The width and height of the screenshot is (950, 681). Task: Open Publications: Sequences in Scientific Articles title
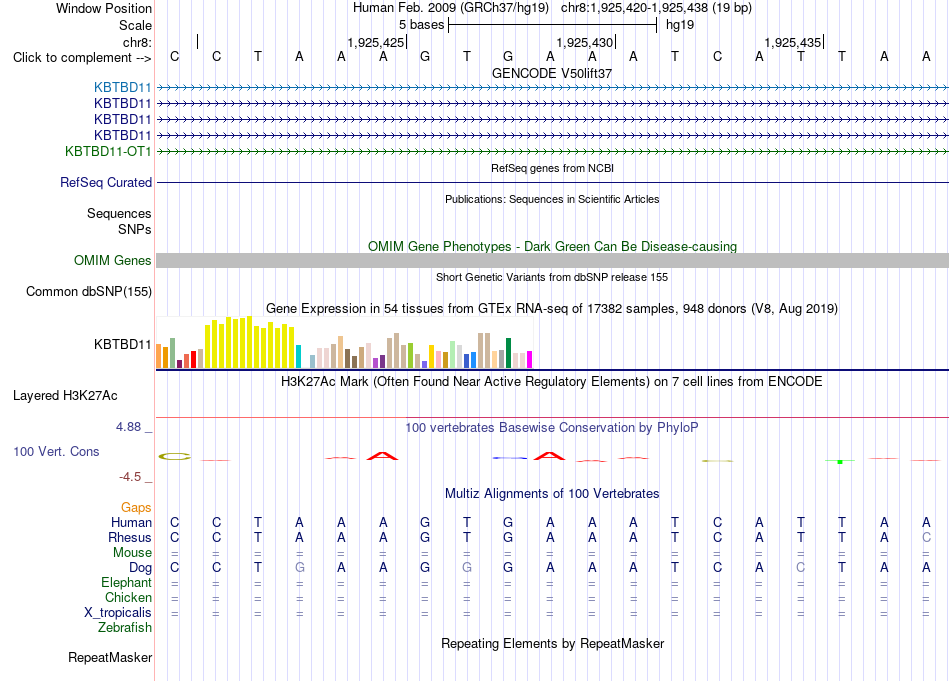pos(552,199)
